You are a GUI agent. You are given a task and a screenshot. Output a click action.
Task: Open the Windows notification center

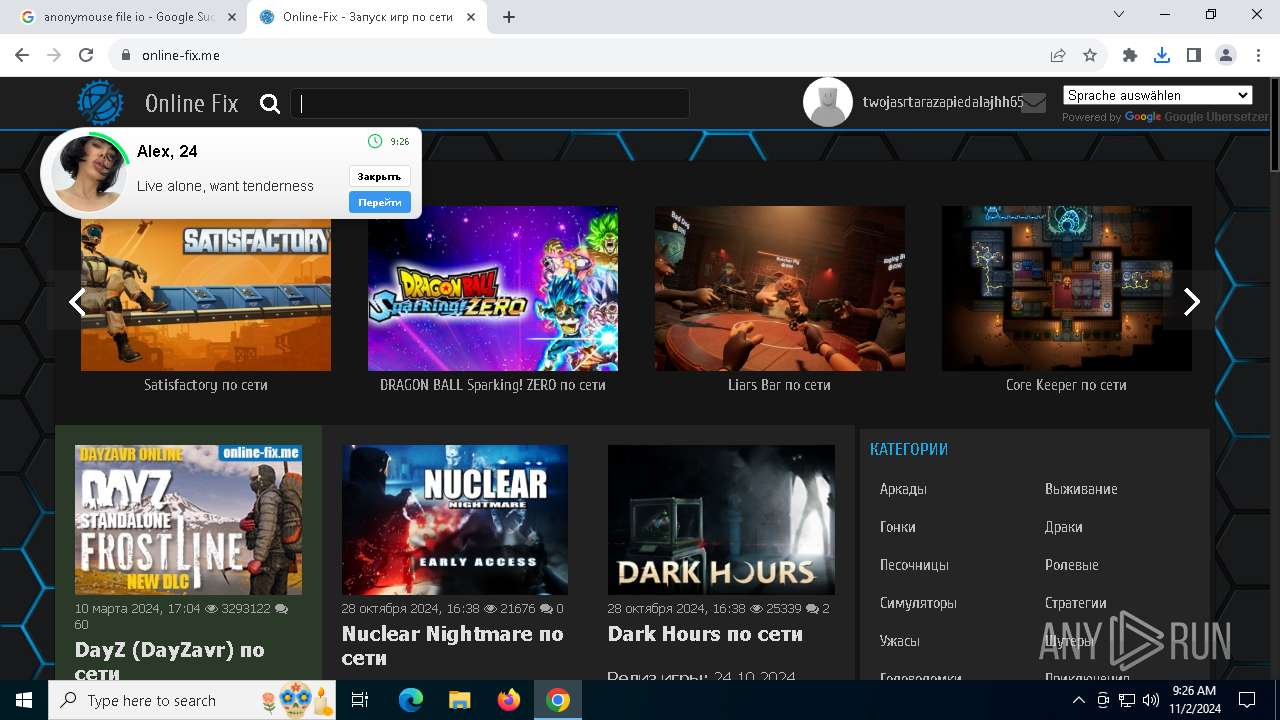pyautogui.click(x=1247, y=700)
